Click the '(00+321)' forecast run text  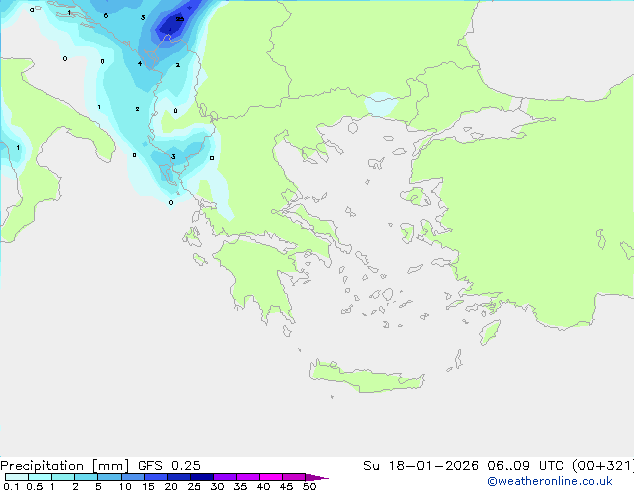602,466
